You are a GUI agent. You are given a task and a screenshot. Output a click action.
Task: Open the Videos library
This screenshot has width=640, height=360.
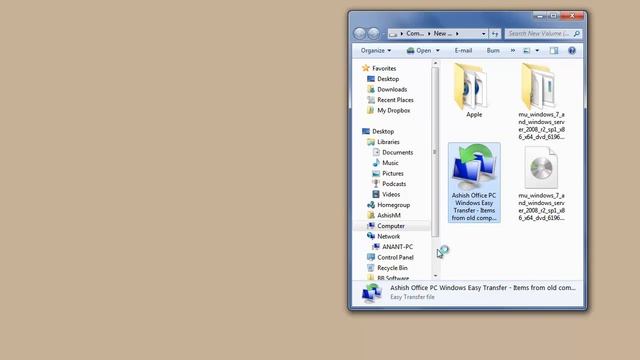391,194
